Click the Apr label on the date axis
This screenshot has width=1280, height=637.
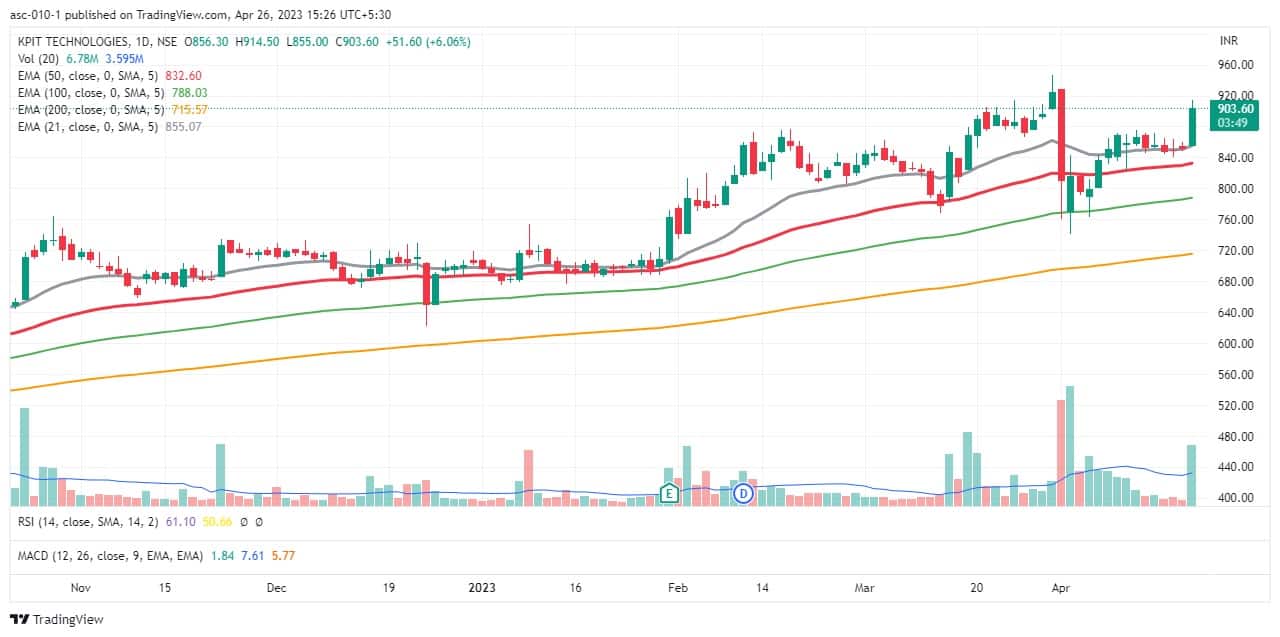(1061, 589)
